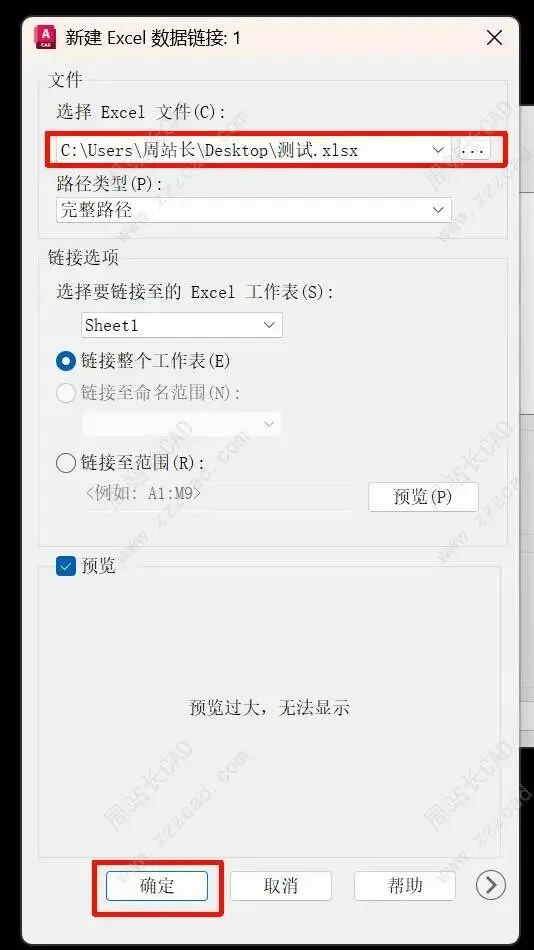This screenshot has width=534, height=950.
Task: Select the 链接至命名范围 radio button
Action: [65, 393]
